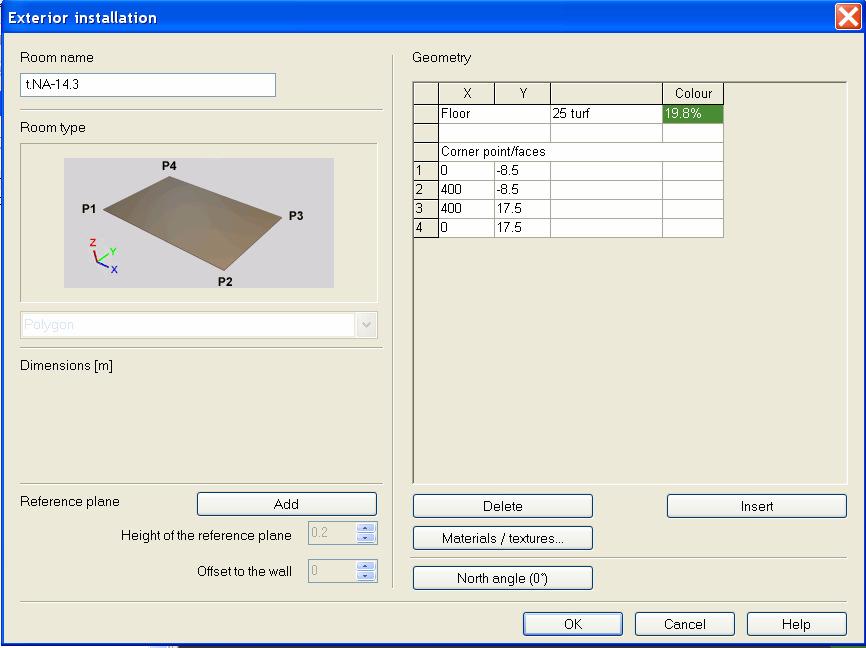Click the Add reference plane button

pos(287,504)
